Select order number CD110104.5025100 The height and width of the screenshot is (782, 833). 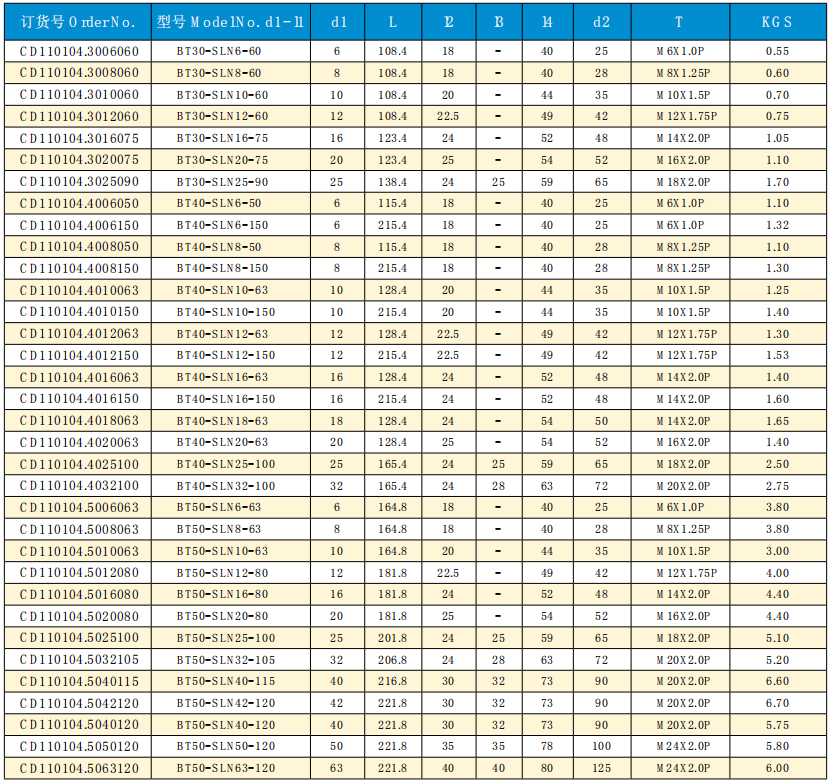(x=79, y=638)
